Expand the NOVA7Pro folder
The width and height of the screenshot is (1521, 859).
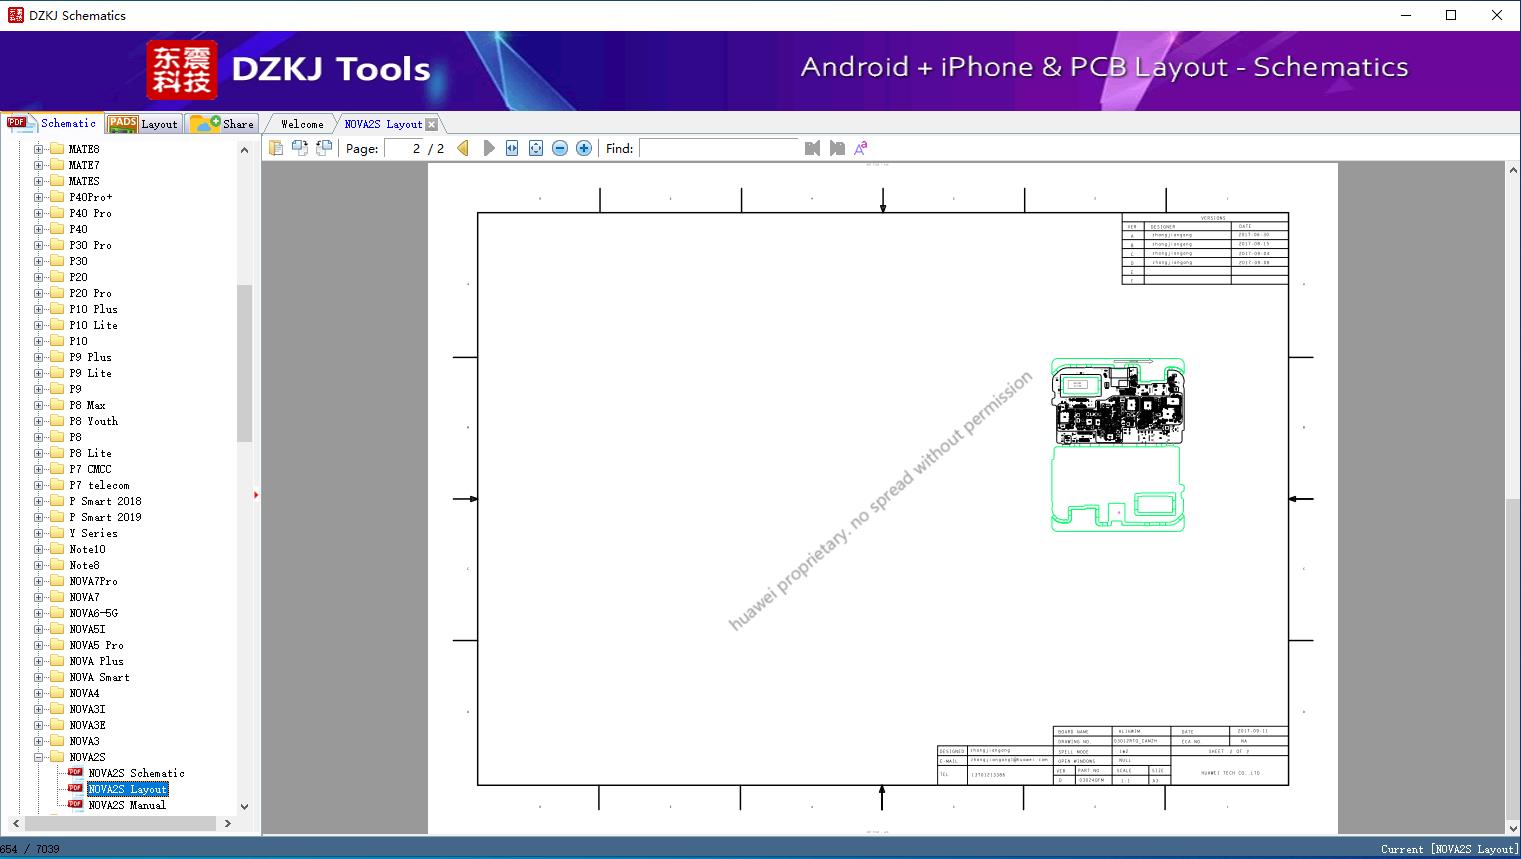click(39, 581)
